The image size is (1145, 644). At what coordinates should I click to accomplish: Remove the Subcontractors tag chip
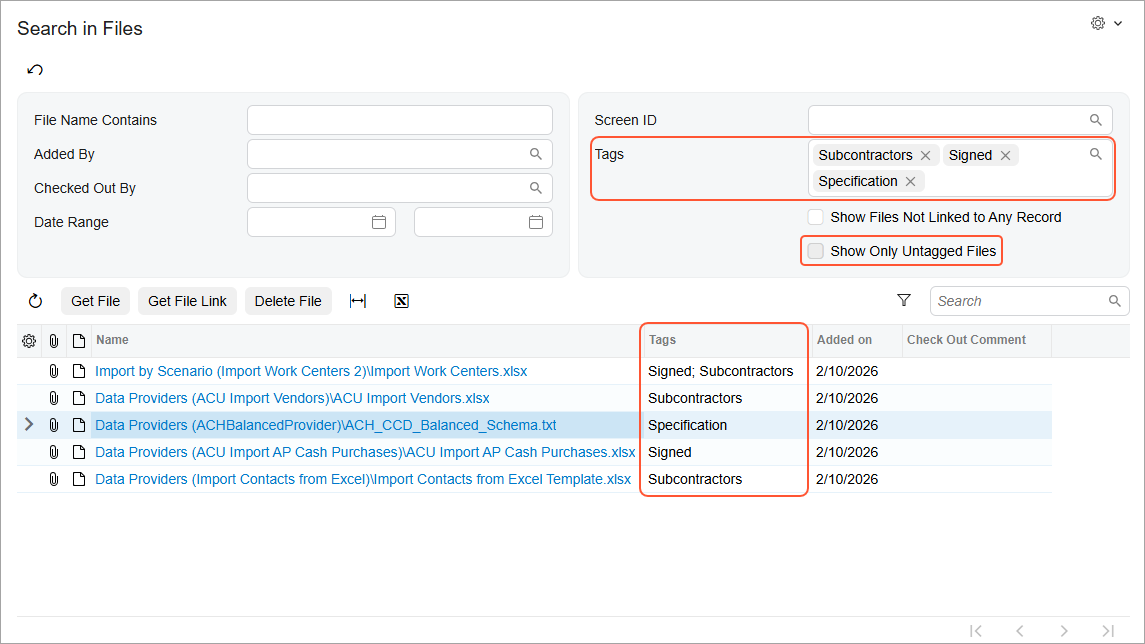coord(925,156)
